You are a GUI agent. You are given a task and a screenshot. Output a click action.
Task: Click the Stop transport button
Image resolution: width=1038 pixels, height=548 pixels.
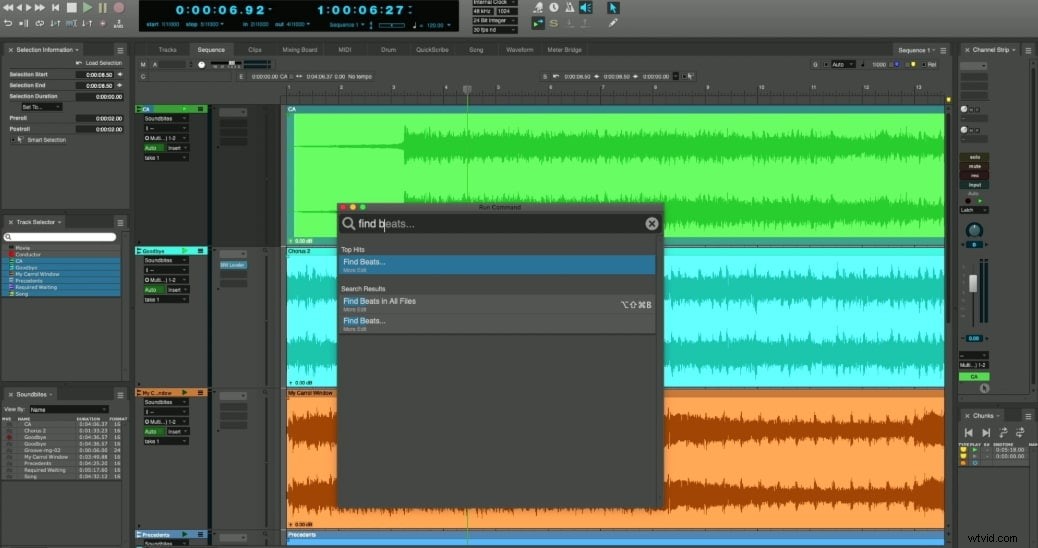(71, 8)
